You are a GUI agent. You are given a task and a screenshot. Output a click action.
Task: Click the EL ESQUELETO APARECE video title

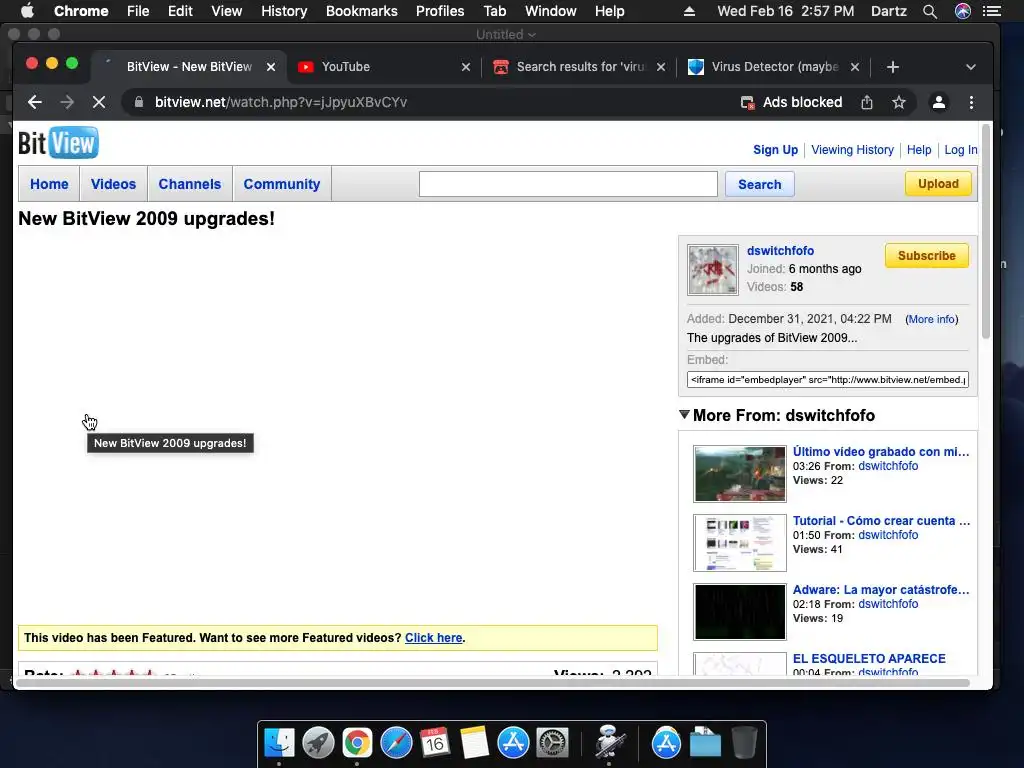tap(869, 658)
